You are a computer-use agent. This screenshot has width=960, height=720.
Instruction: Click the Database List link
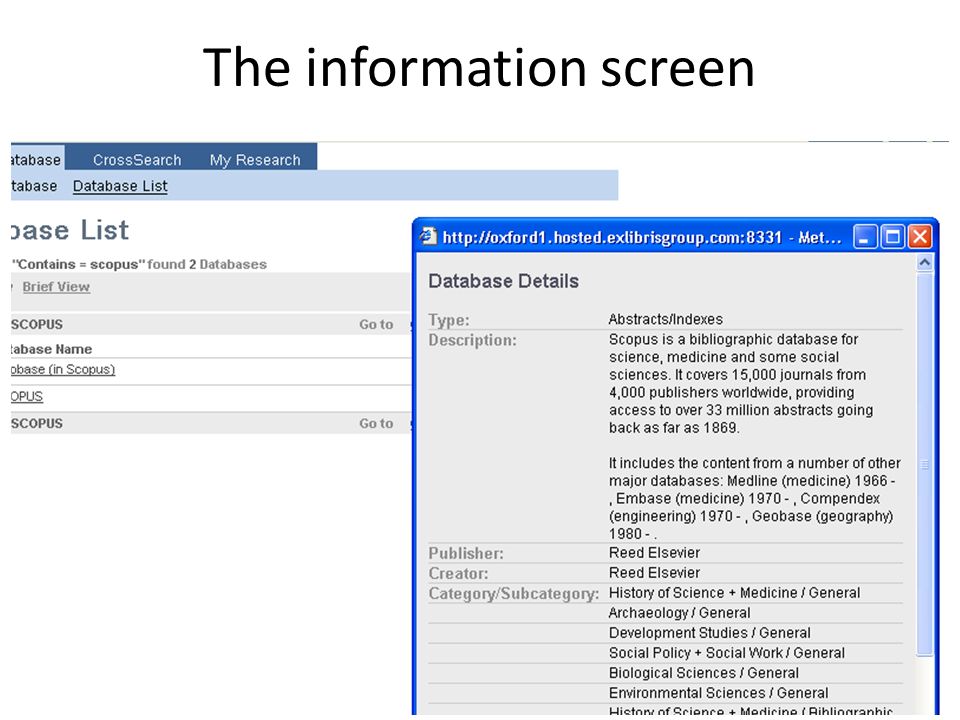click(120, 186)
